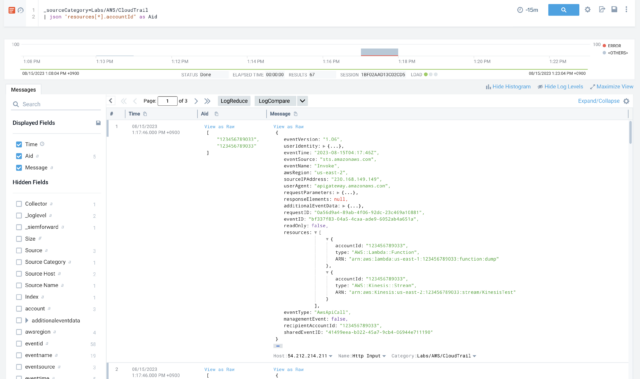Check the awsregion hidden field

(19, 332)
